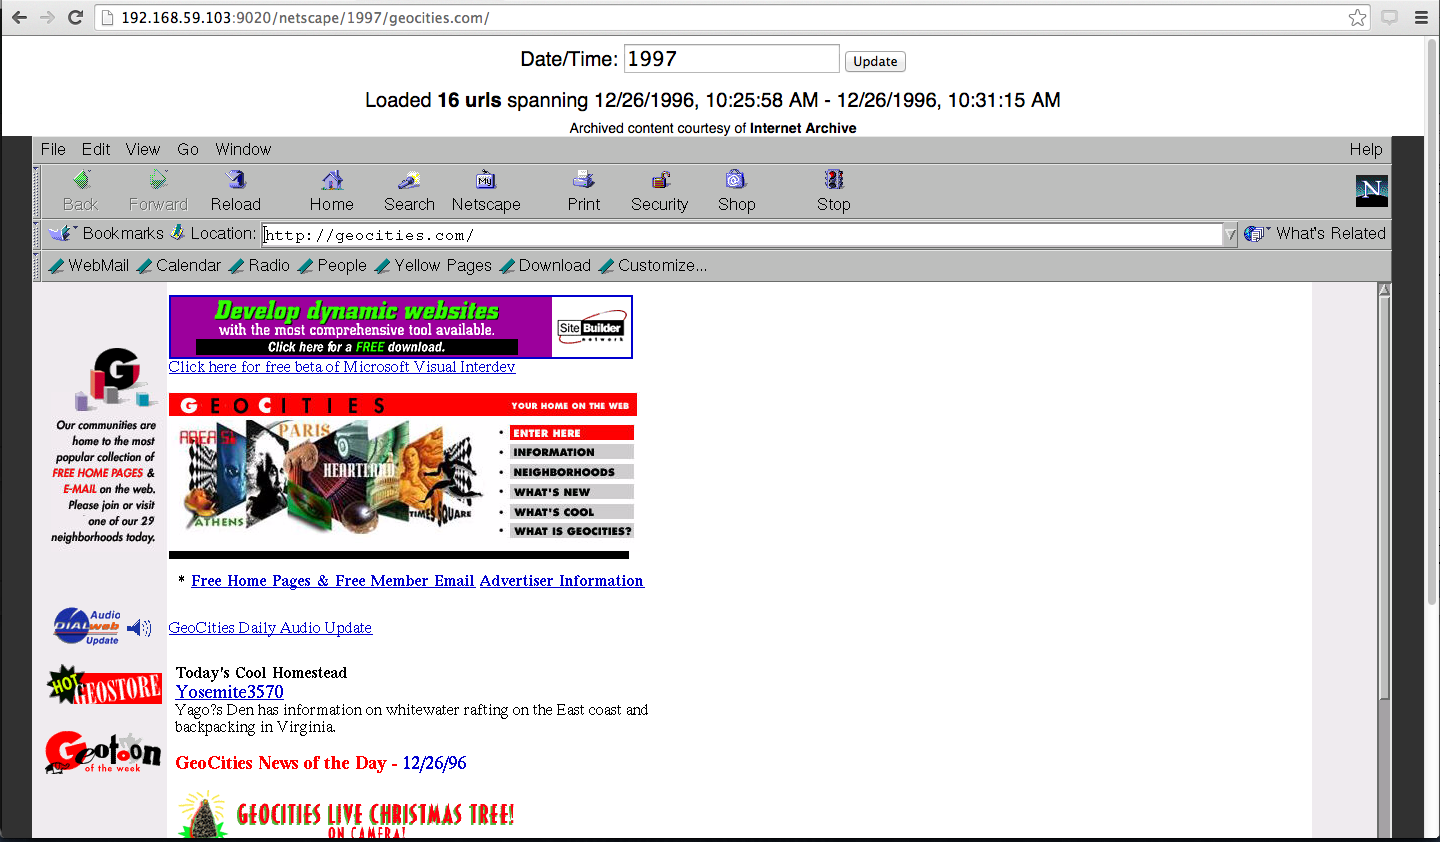Click the cast screen icon beside star
This screenshot has width=1440, height=842.
click(x=1390, y=18)
